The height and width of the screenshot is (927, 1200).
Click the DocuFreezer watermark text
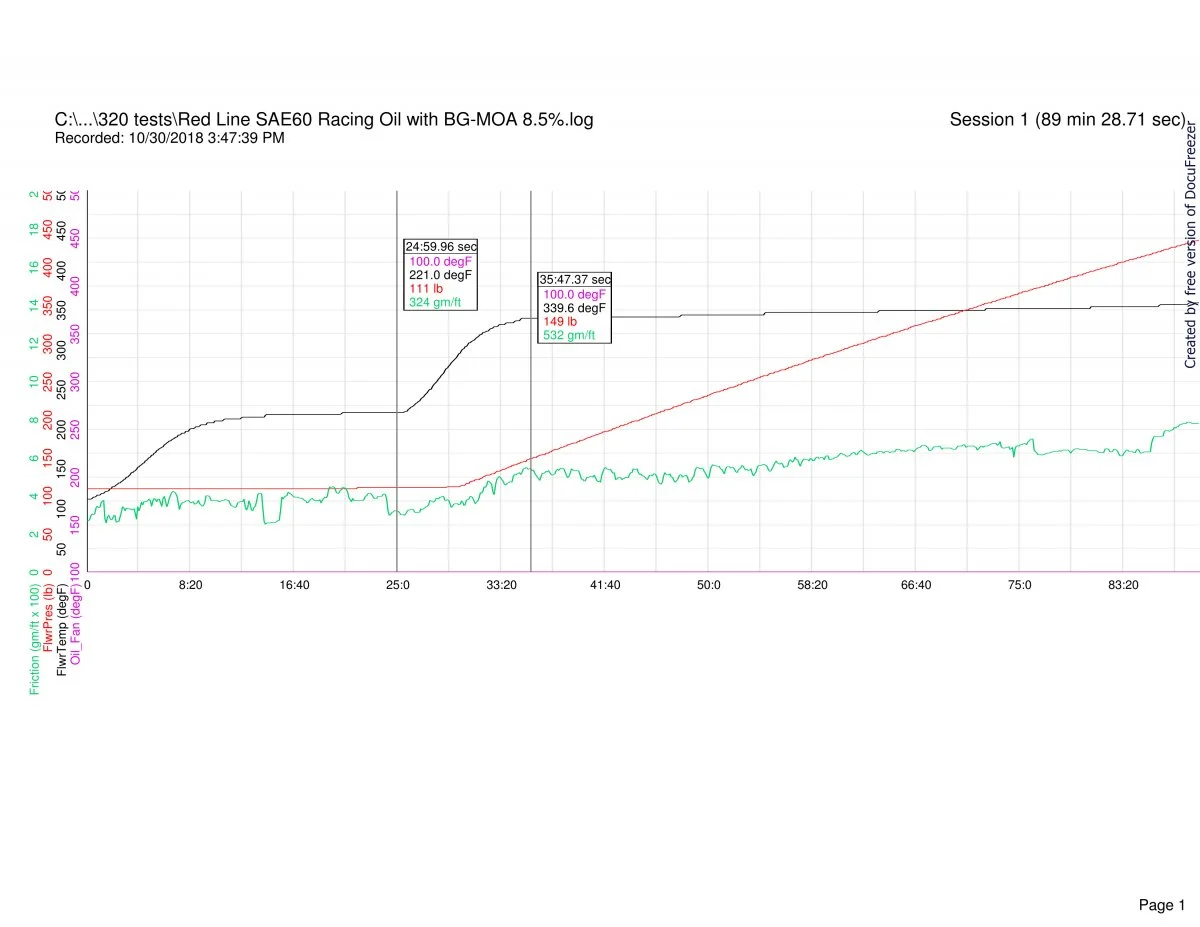coord(1190,246)
